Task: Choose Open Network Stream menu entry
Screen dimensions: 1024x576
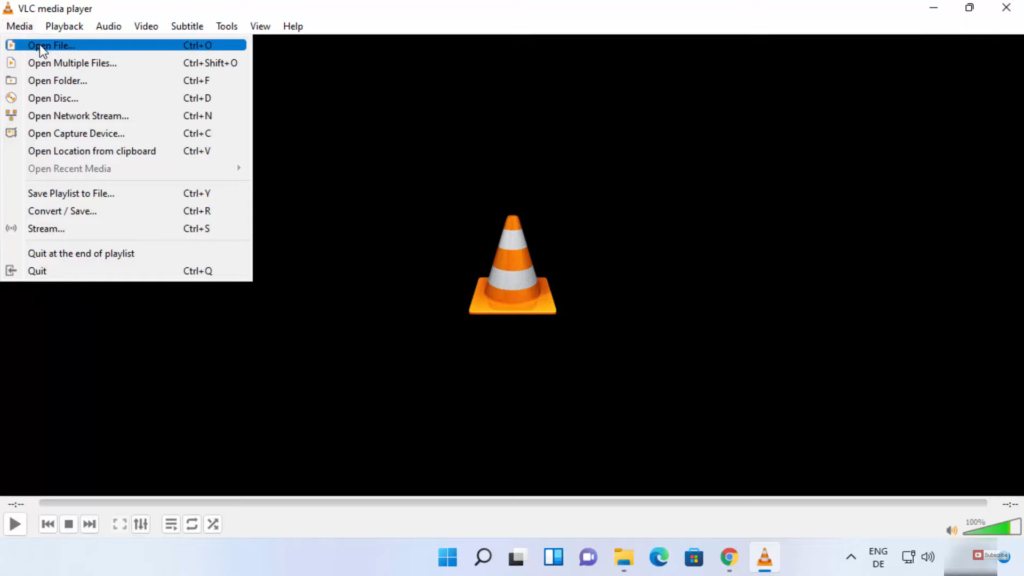Action: [x=78, y=116]
